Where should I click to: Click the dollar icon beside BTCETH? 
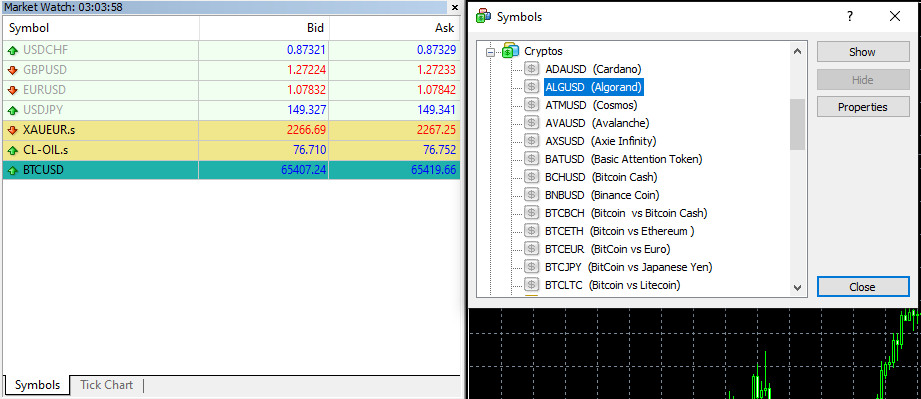531,231
